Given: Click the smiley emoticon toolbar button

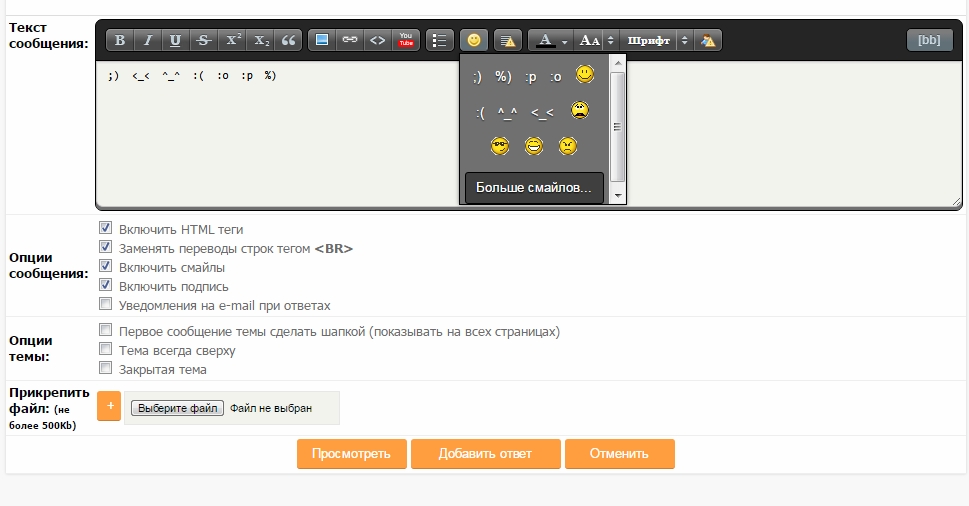Looking at the screenshot, I should (474, 40).
